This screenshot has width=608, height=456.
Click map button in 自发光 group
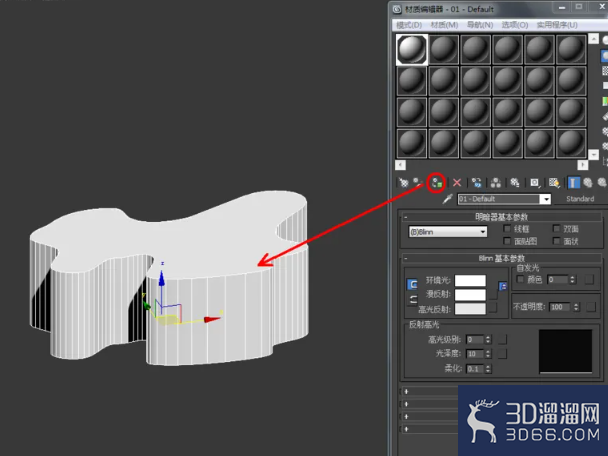coord(589,280)
